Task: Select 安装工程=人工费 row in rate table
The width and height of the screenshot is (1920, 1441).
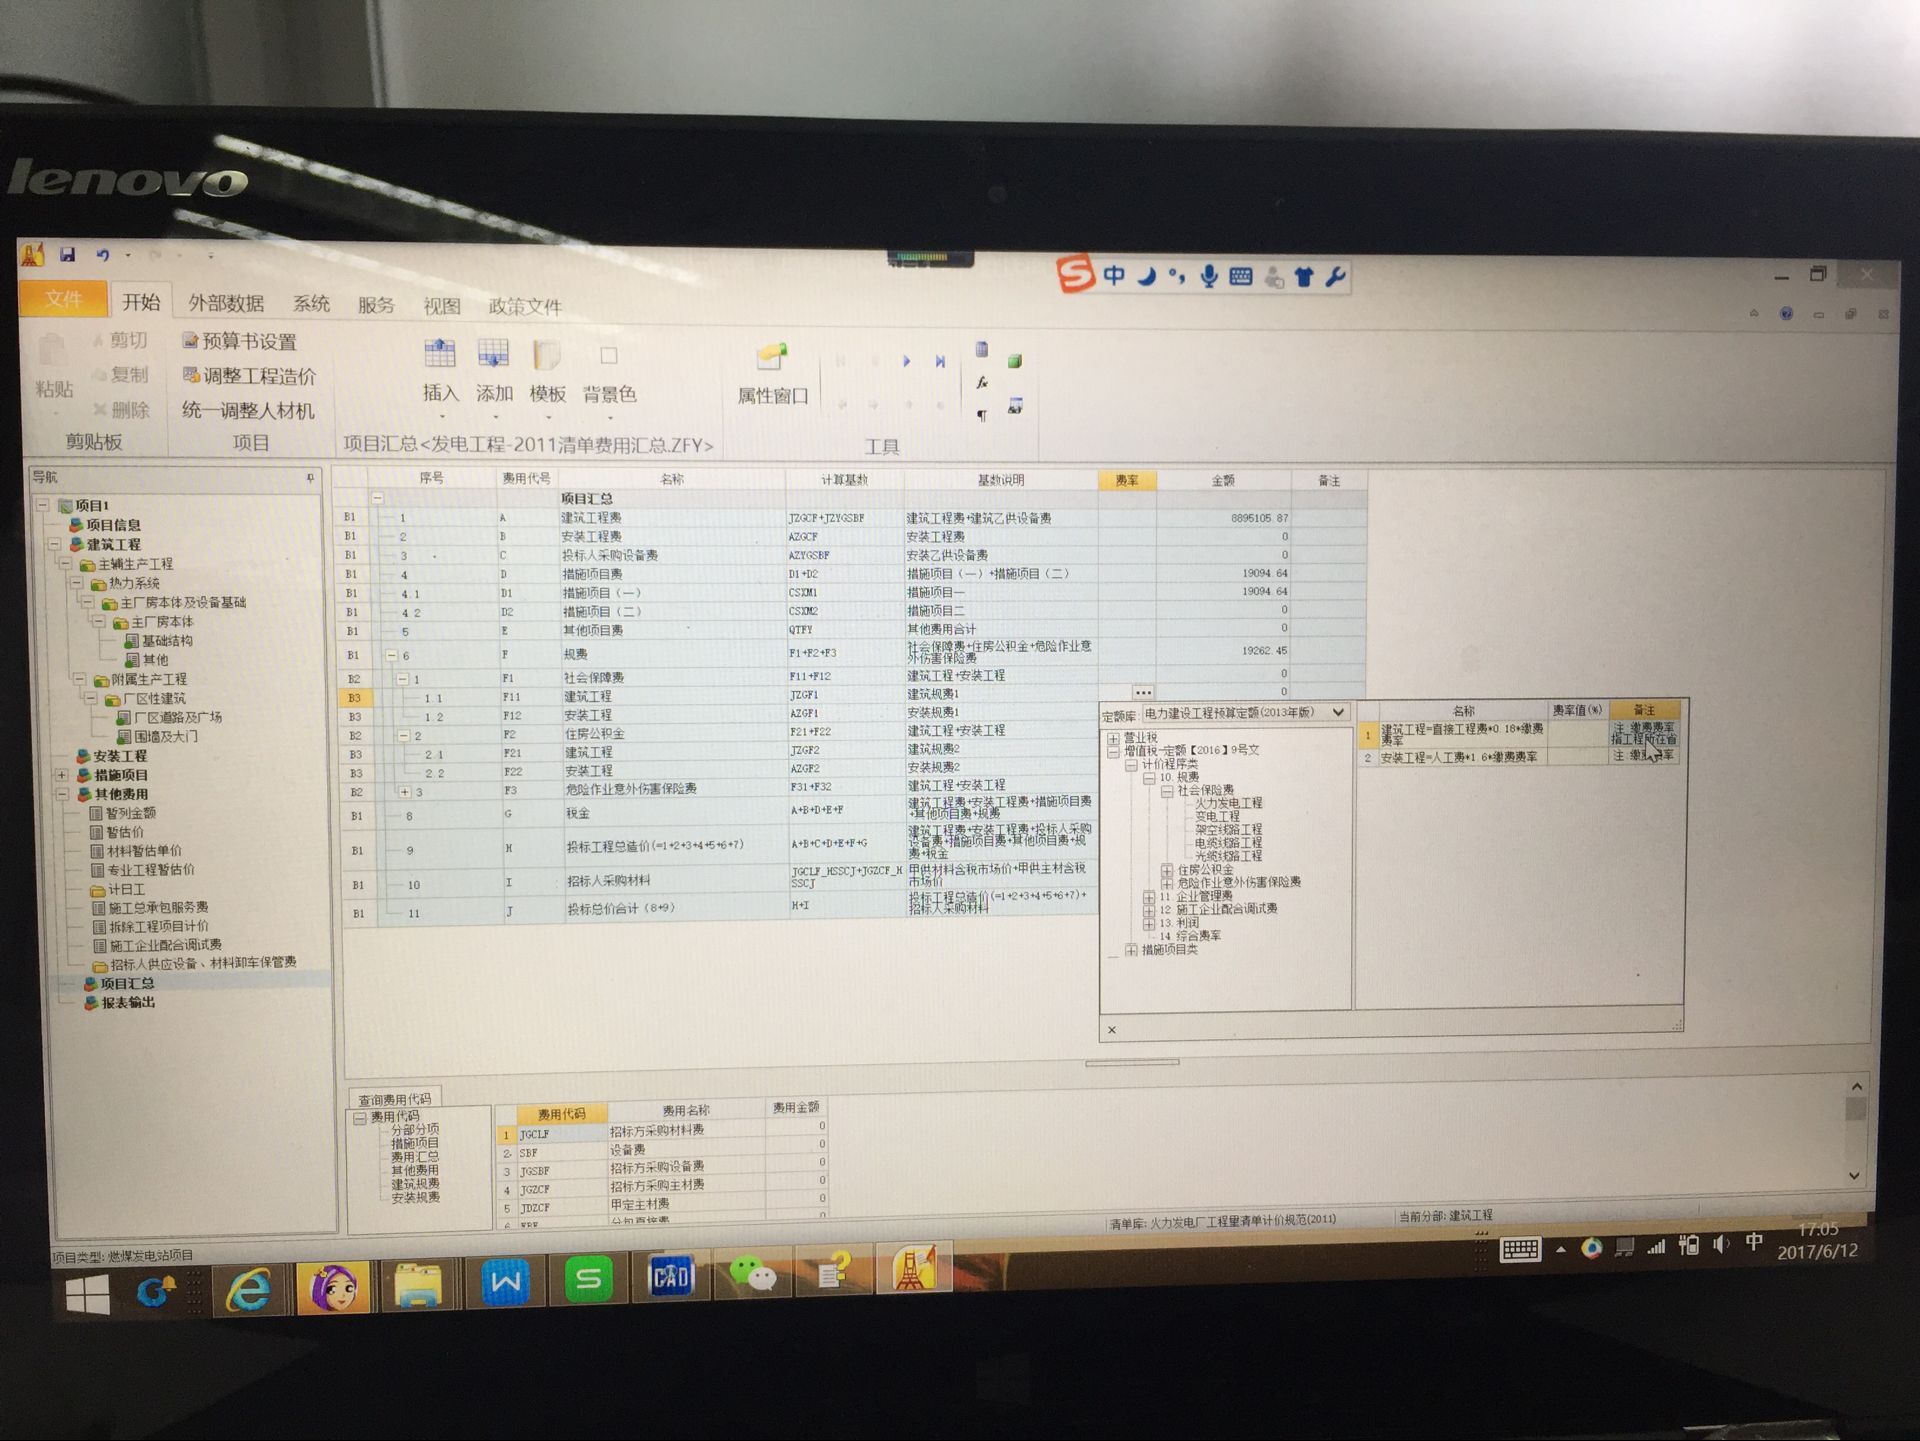Action: click(1517, 757)
